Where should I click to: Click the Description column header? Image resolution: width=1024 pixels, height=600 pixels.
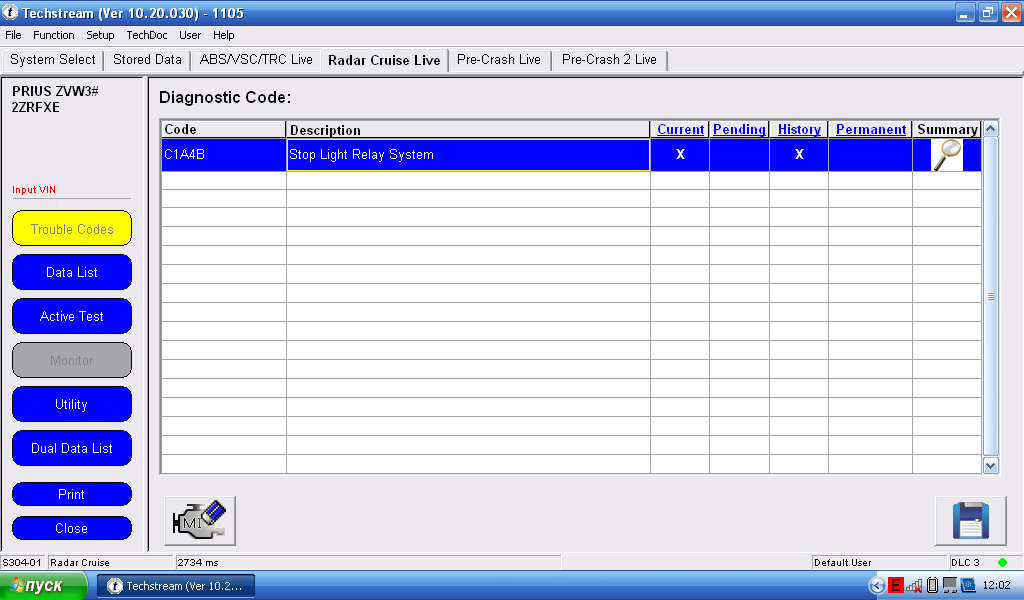[x=468, y=129]
